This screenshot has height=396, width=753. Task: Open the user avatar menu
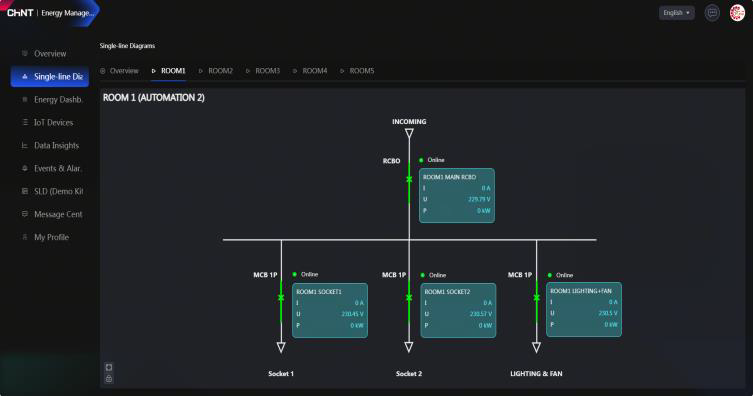click(x=737, y=13)
